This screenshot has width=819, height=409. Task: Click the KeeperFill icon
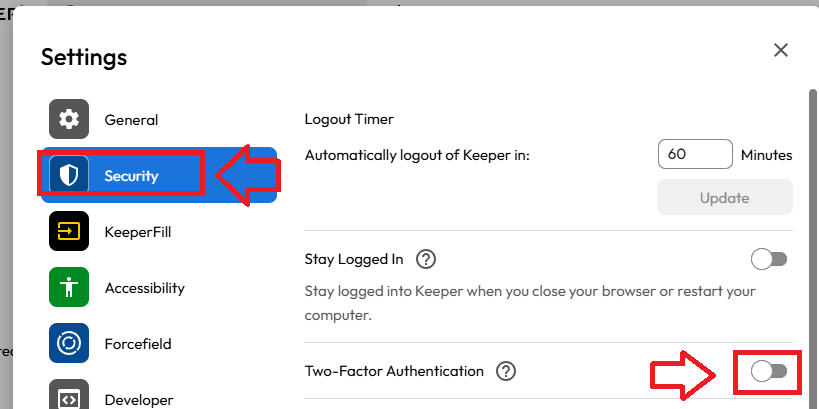(69, 232)
